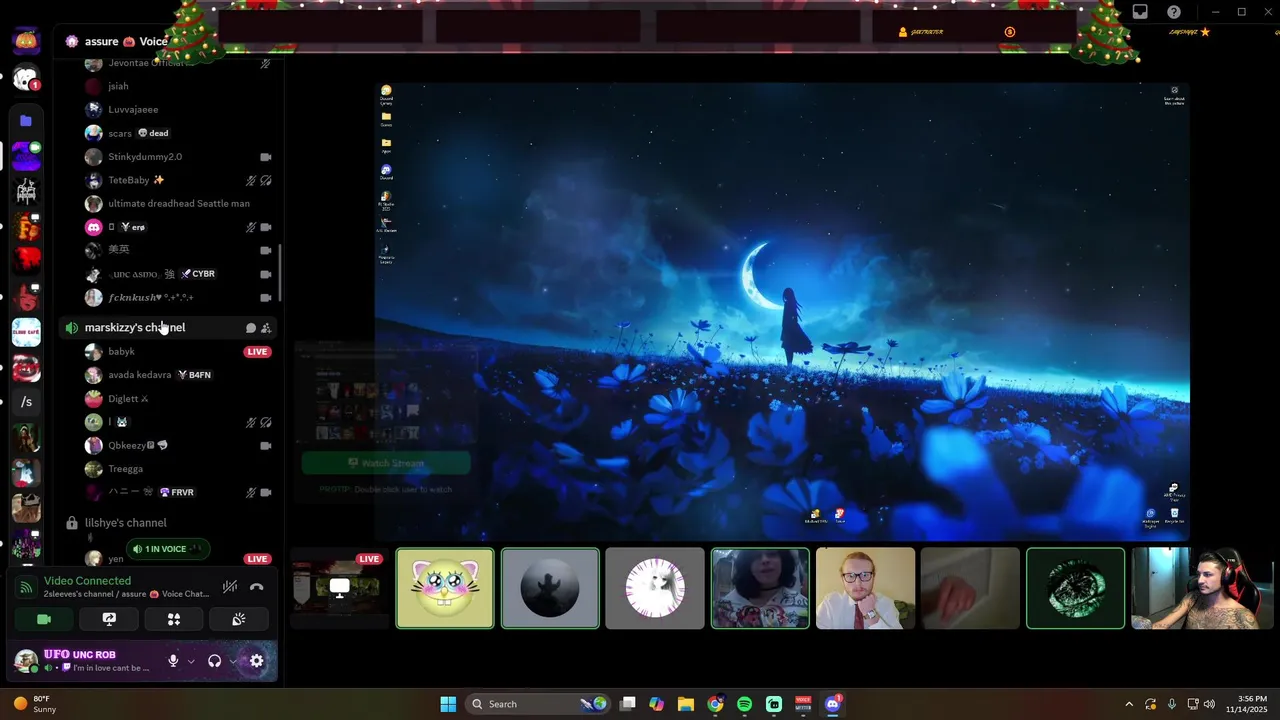Click the LIVE badge next to yen
The height and width of the screenshot is (720, 1280).
click(x=258, y=559)
